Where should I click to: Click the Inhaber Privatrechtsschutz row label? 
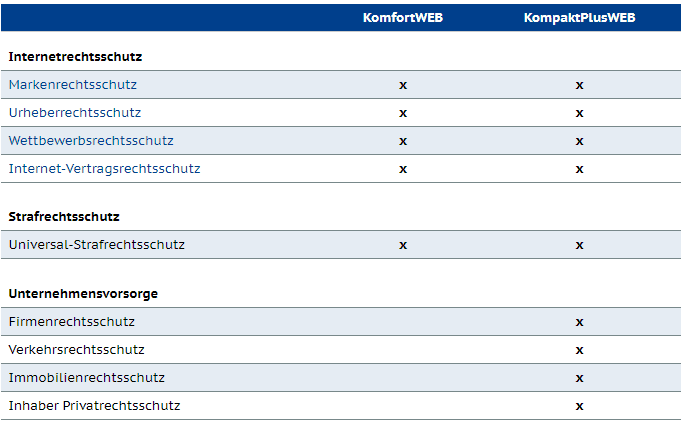[94, 406]
